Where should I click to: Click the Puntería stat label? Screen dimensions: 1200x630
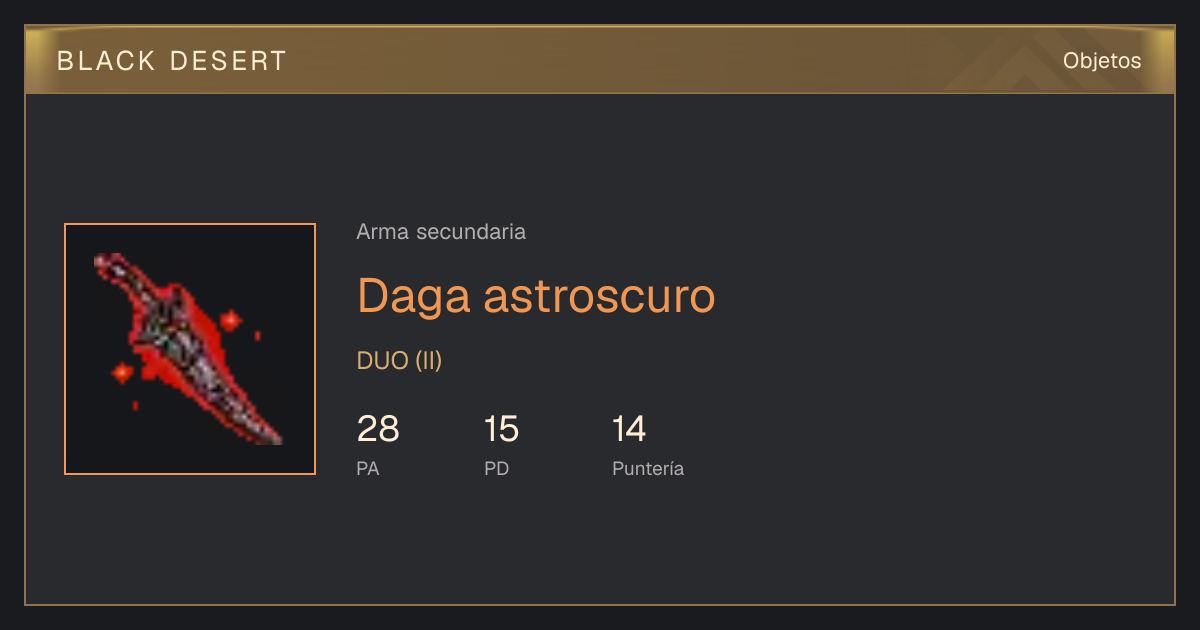point(648,468)
